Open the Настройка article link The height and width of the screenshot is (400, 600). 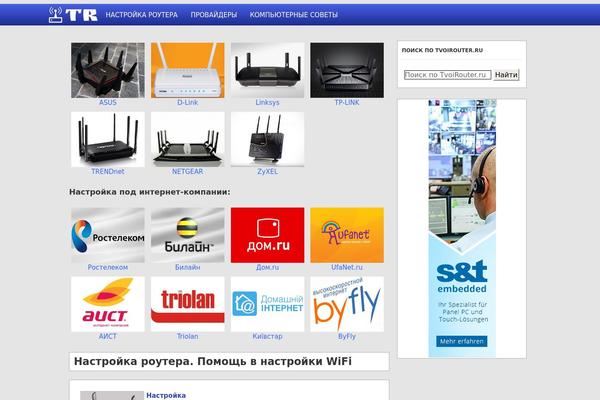pyautogui.click(x=166, y=395)
